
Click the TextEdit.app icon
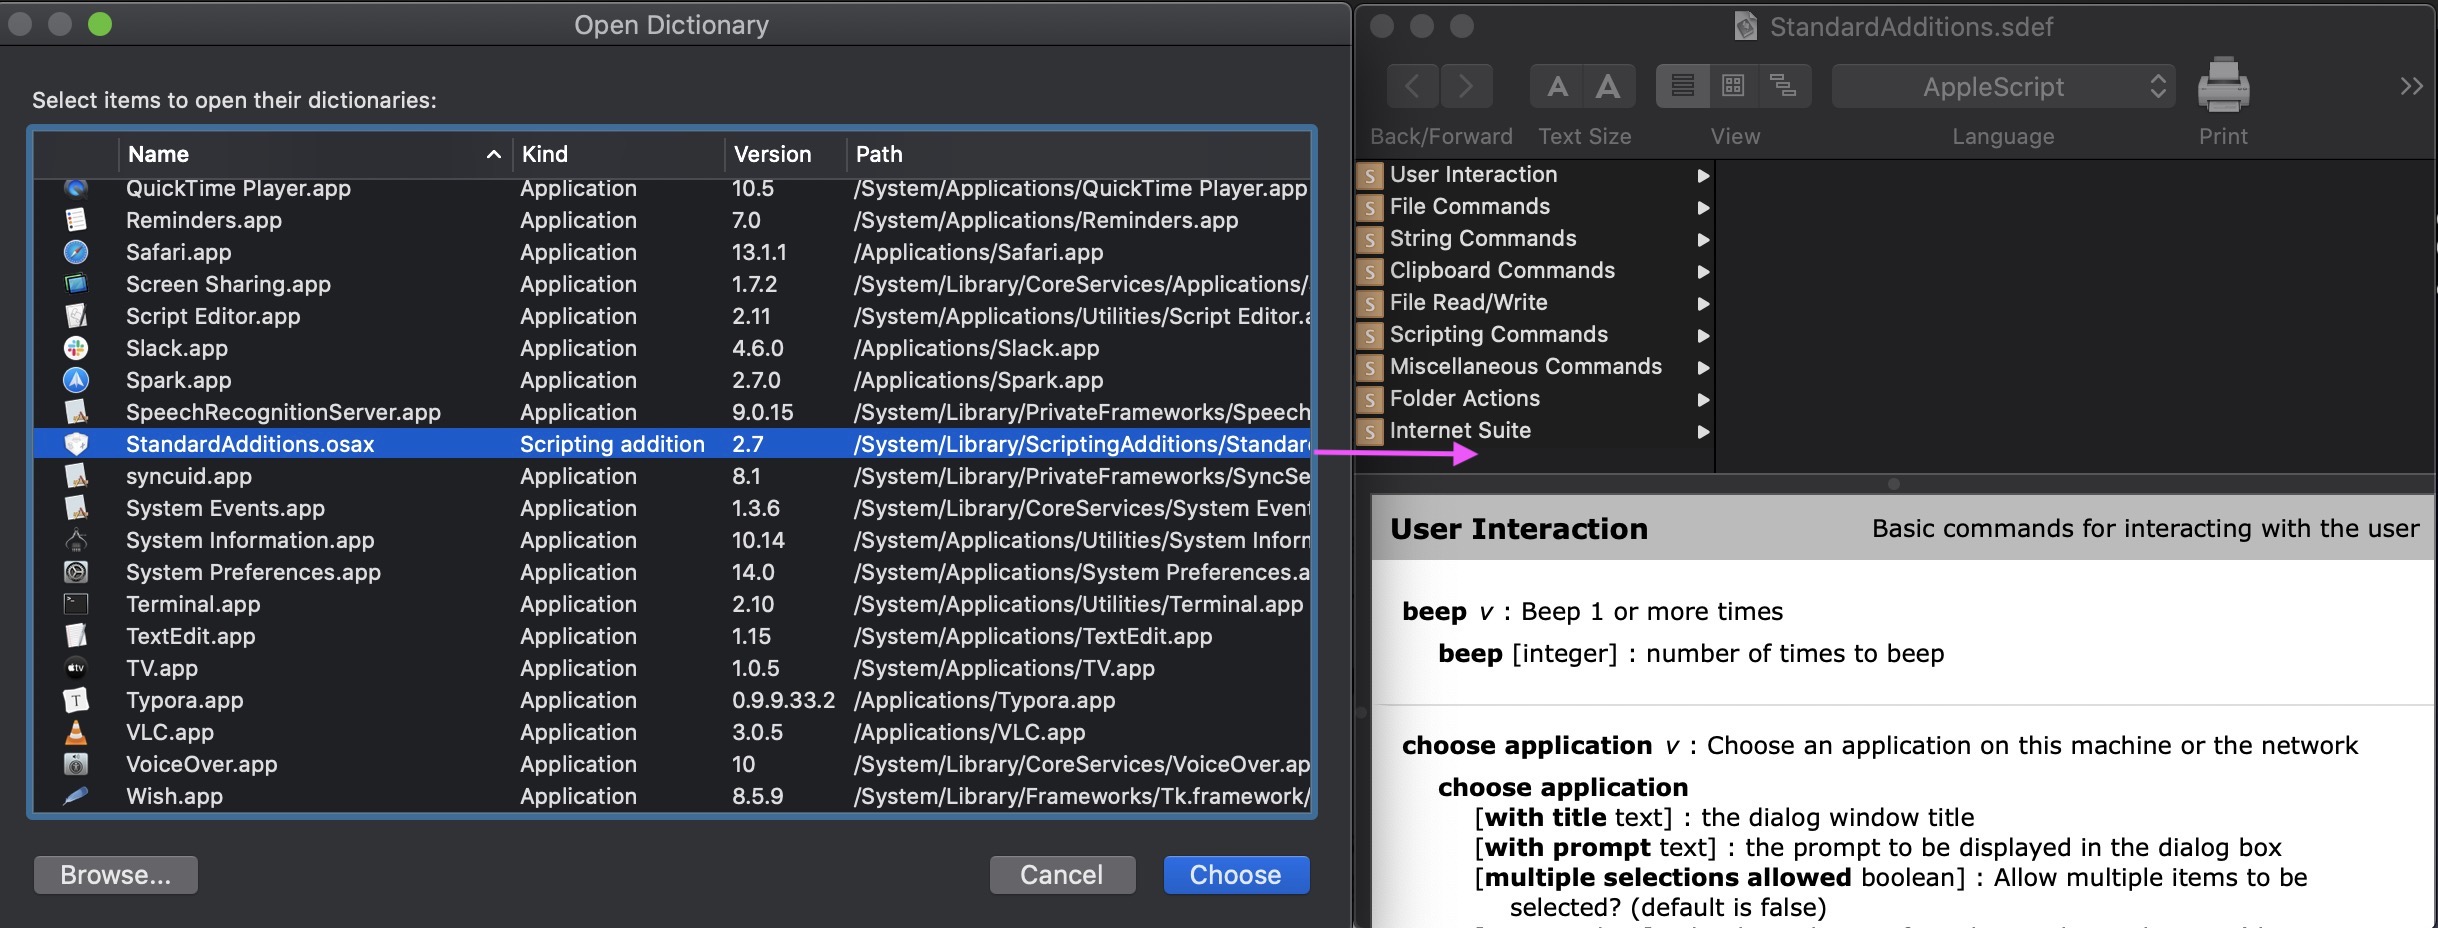(x=76, y=636)
